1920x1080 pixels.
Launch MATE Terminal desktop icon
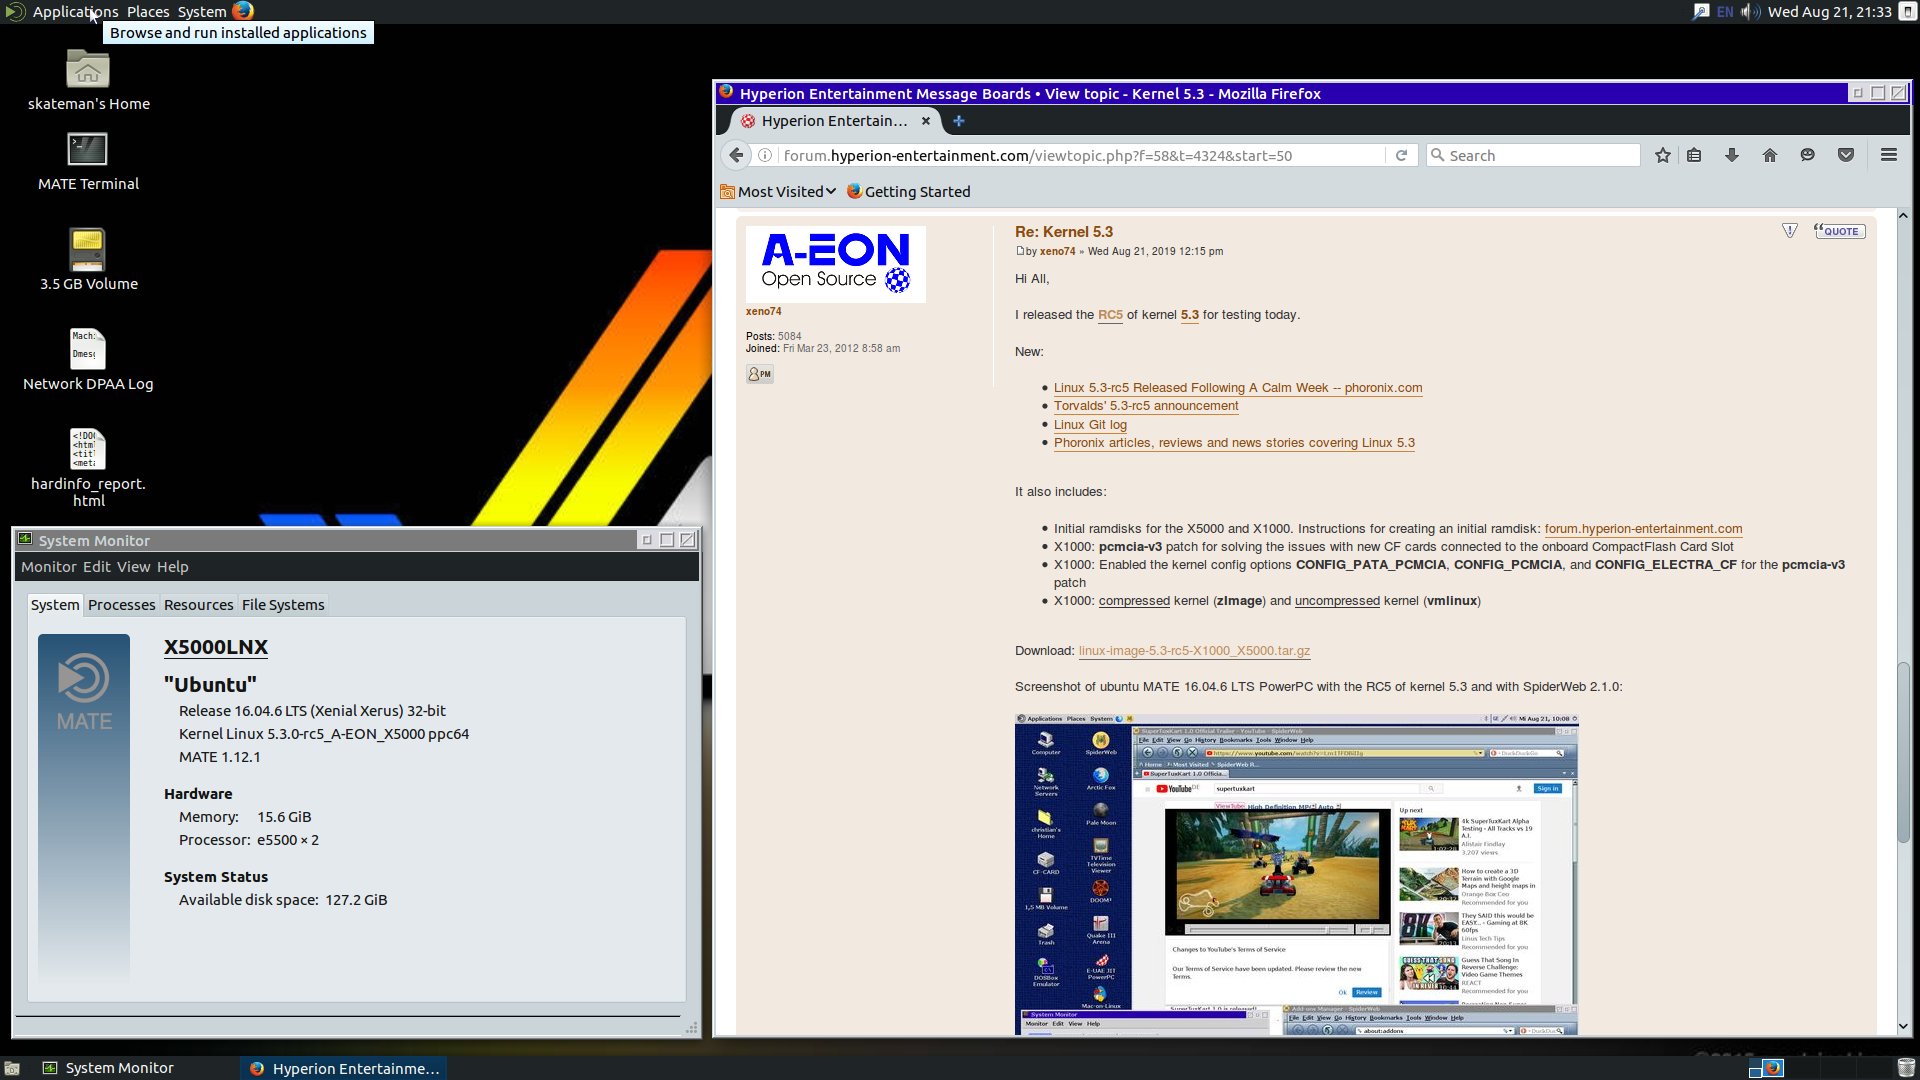click(88, 150)
